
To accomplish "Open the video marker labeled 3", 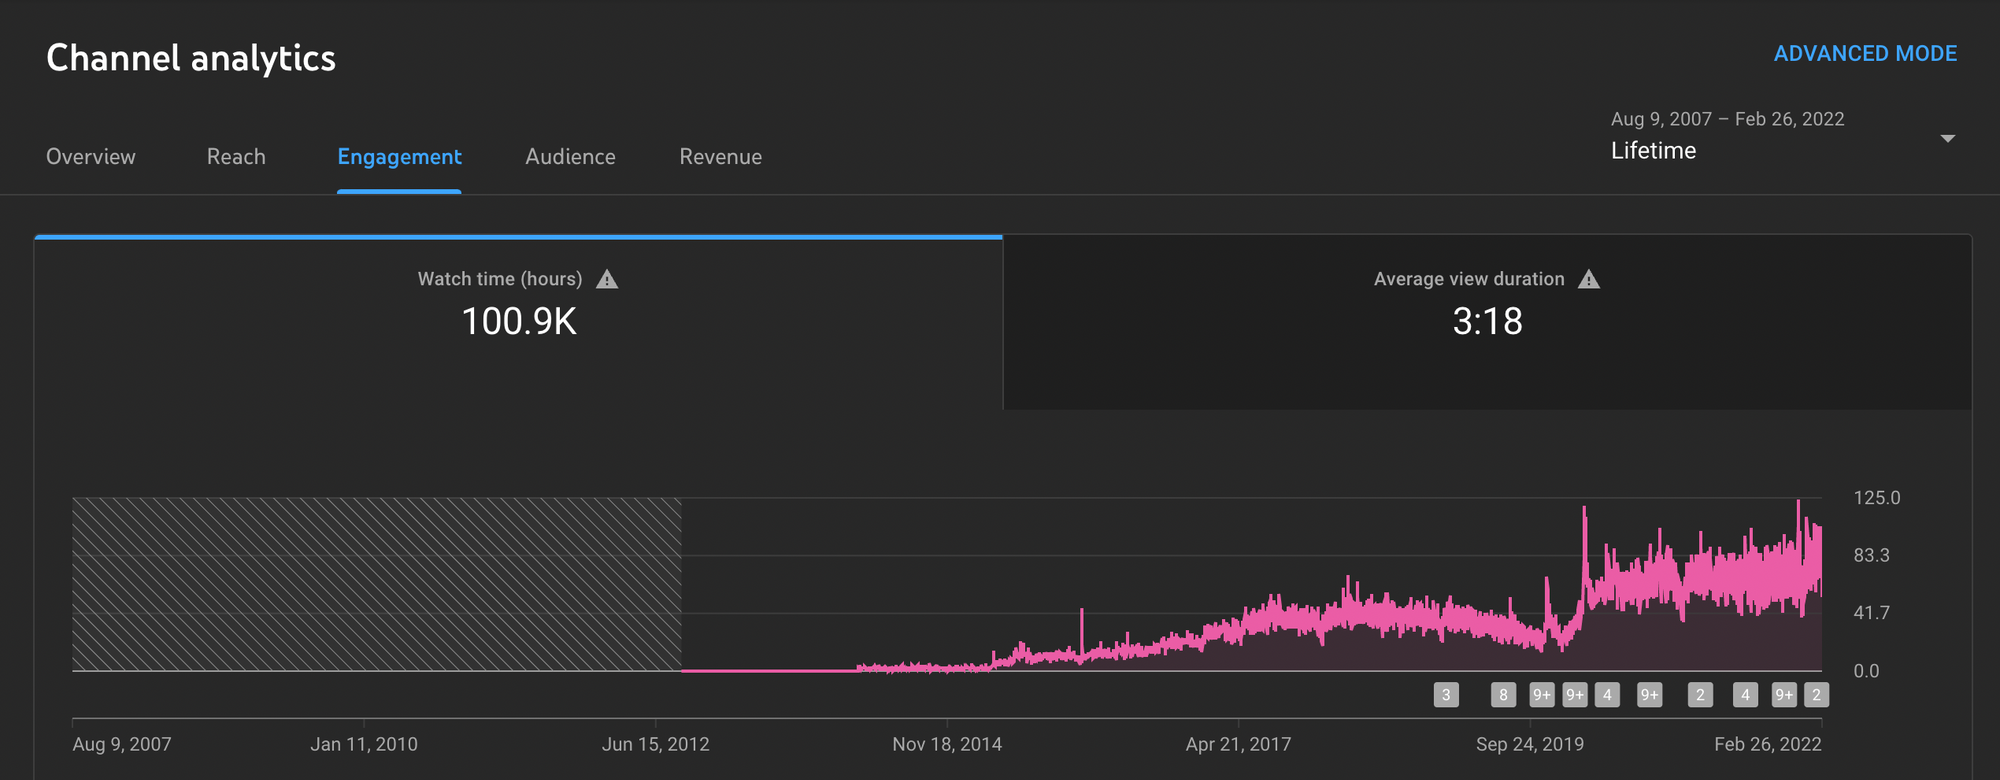I will click(x=1446, y=695).
